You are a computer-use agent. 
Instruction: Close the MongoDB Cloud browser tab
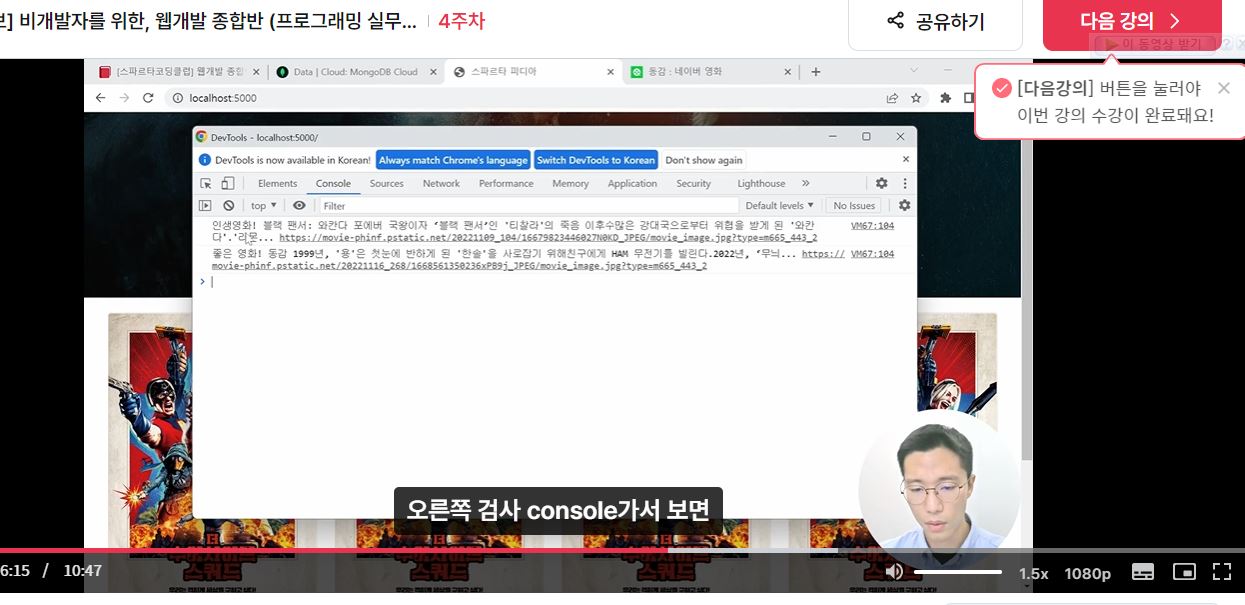(433, 72)
